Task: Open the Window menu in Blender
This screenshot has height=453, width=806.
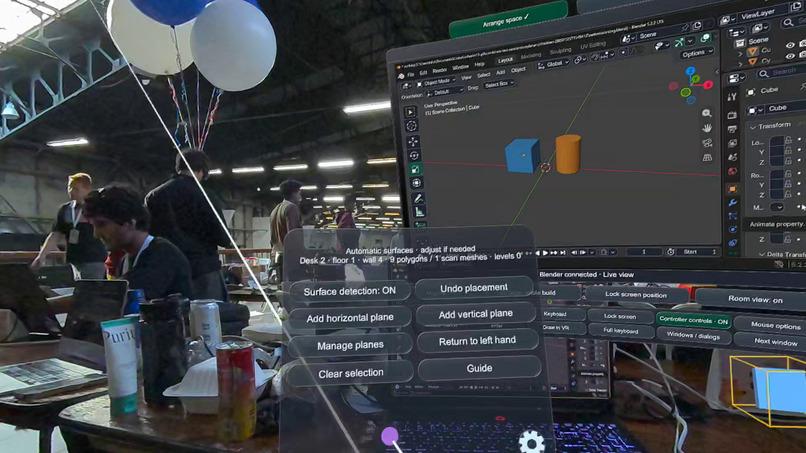Action: pyautogui.click(x=461, y=67)
